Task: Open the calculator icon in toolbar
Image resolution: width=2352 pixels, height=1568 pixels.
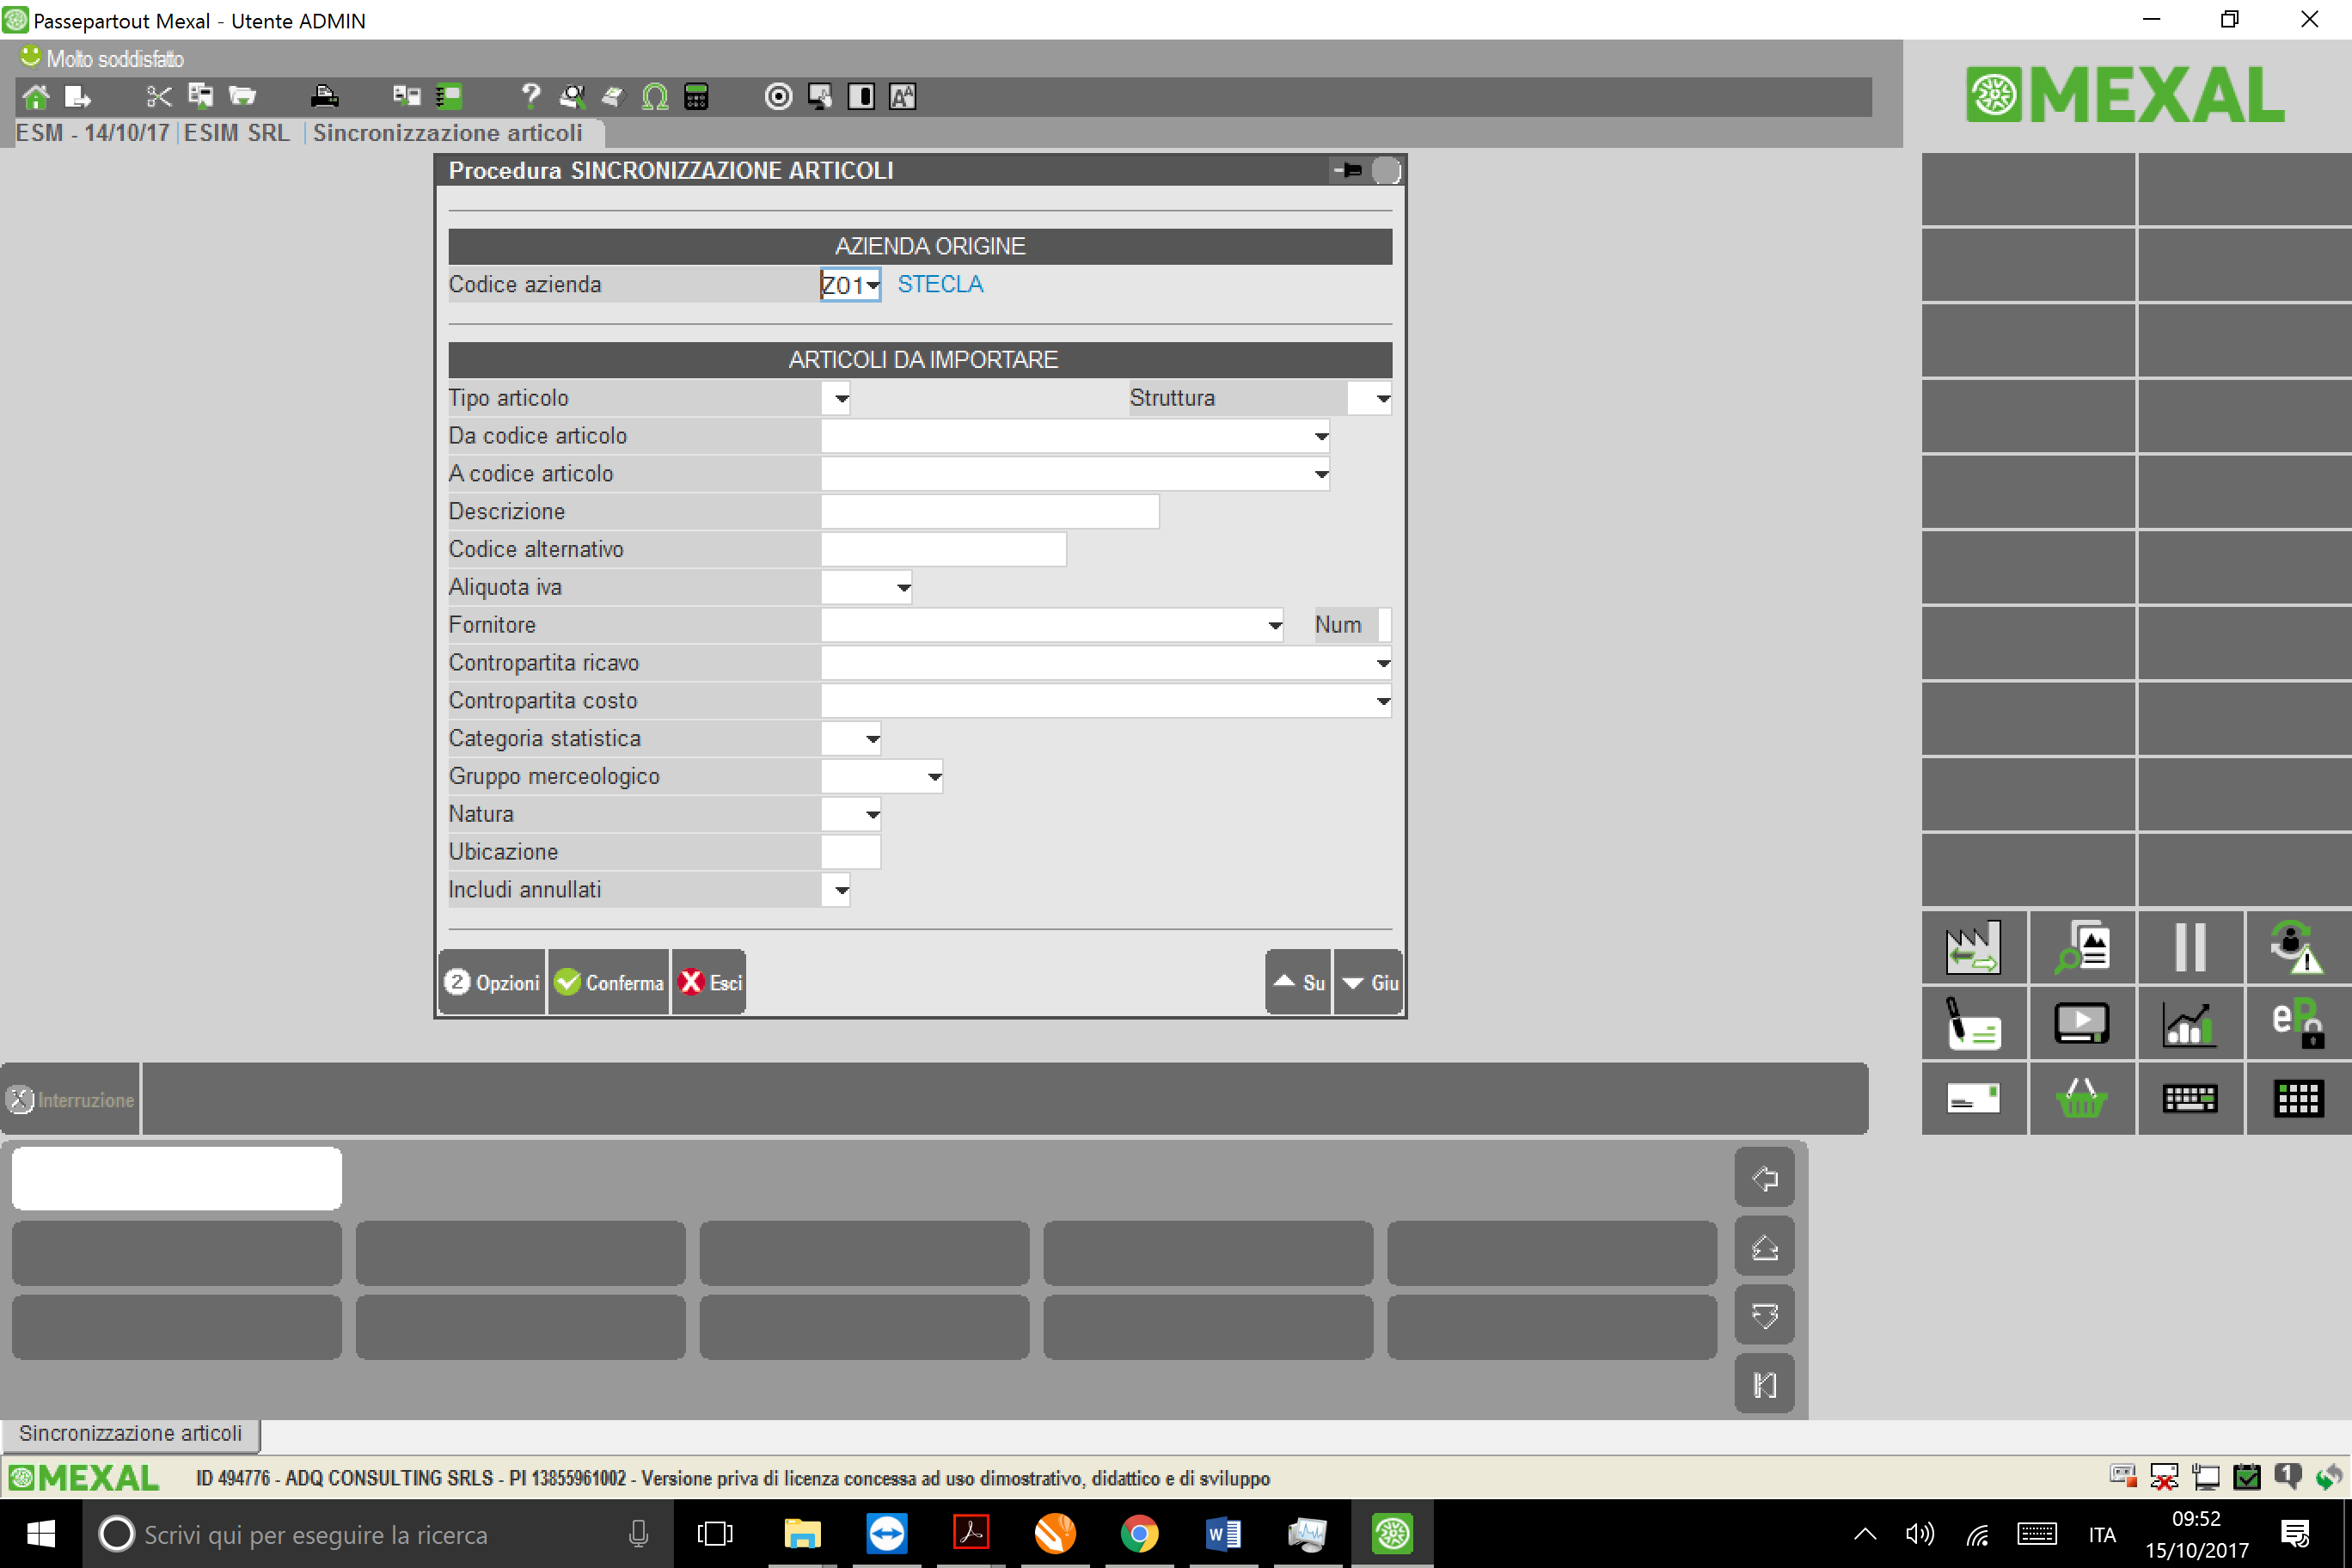Action: 696,97
